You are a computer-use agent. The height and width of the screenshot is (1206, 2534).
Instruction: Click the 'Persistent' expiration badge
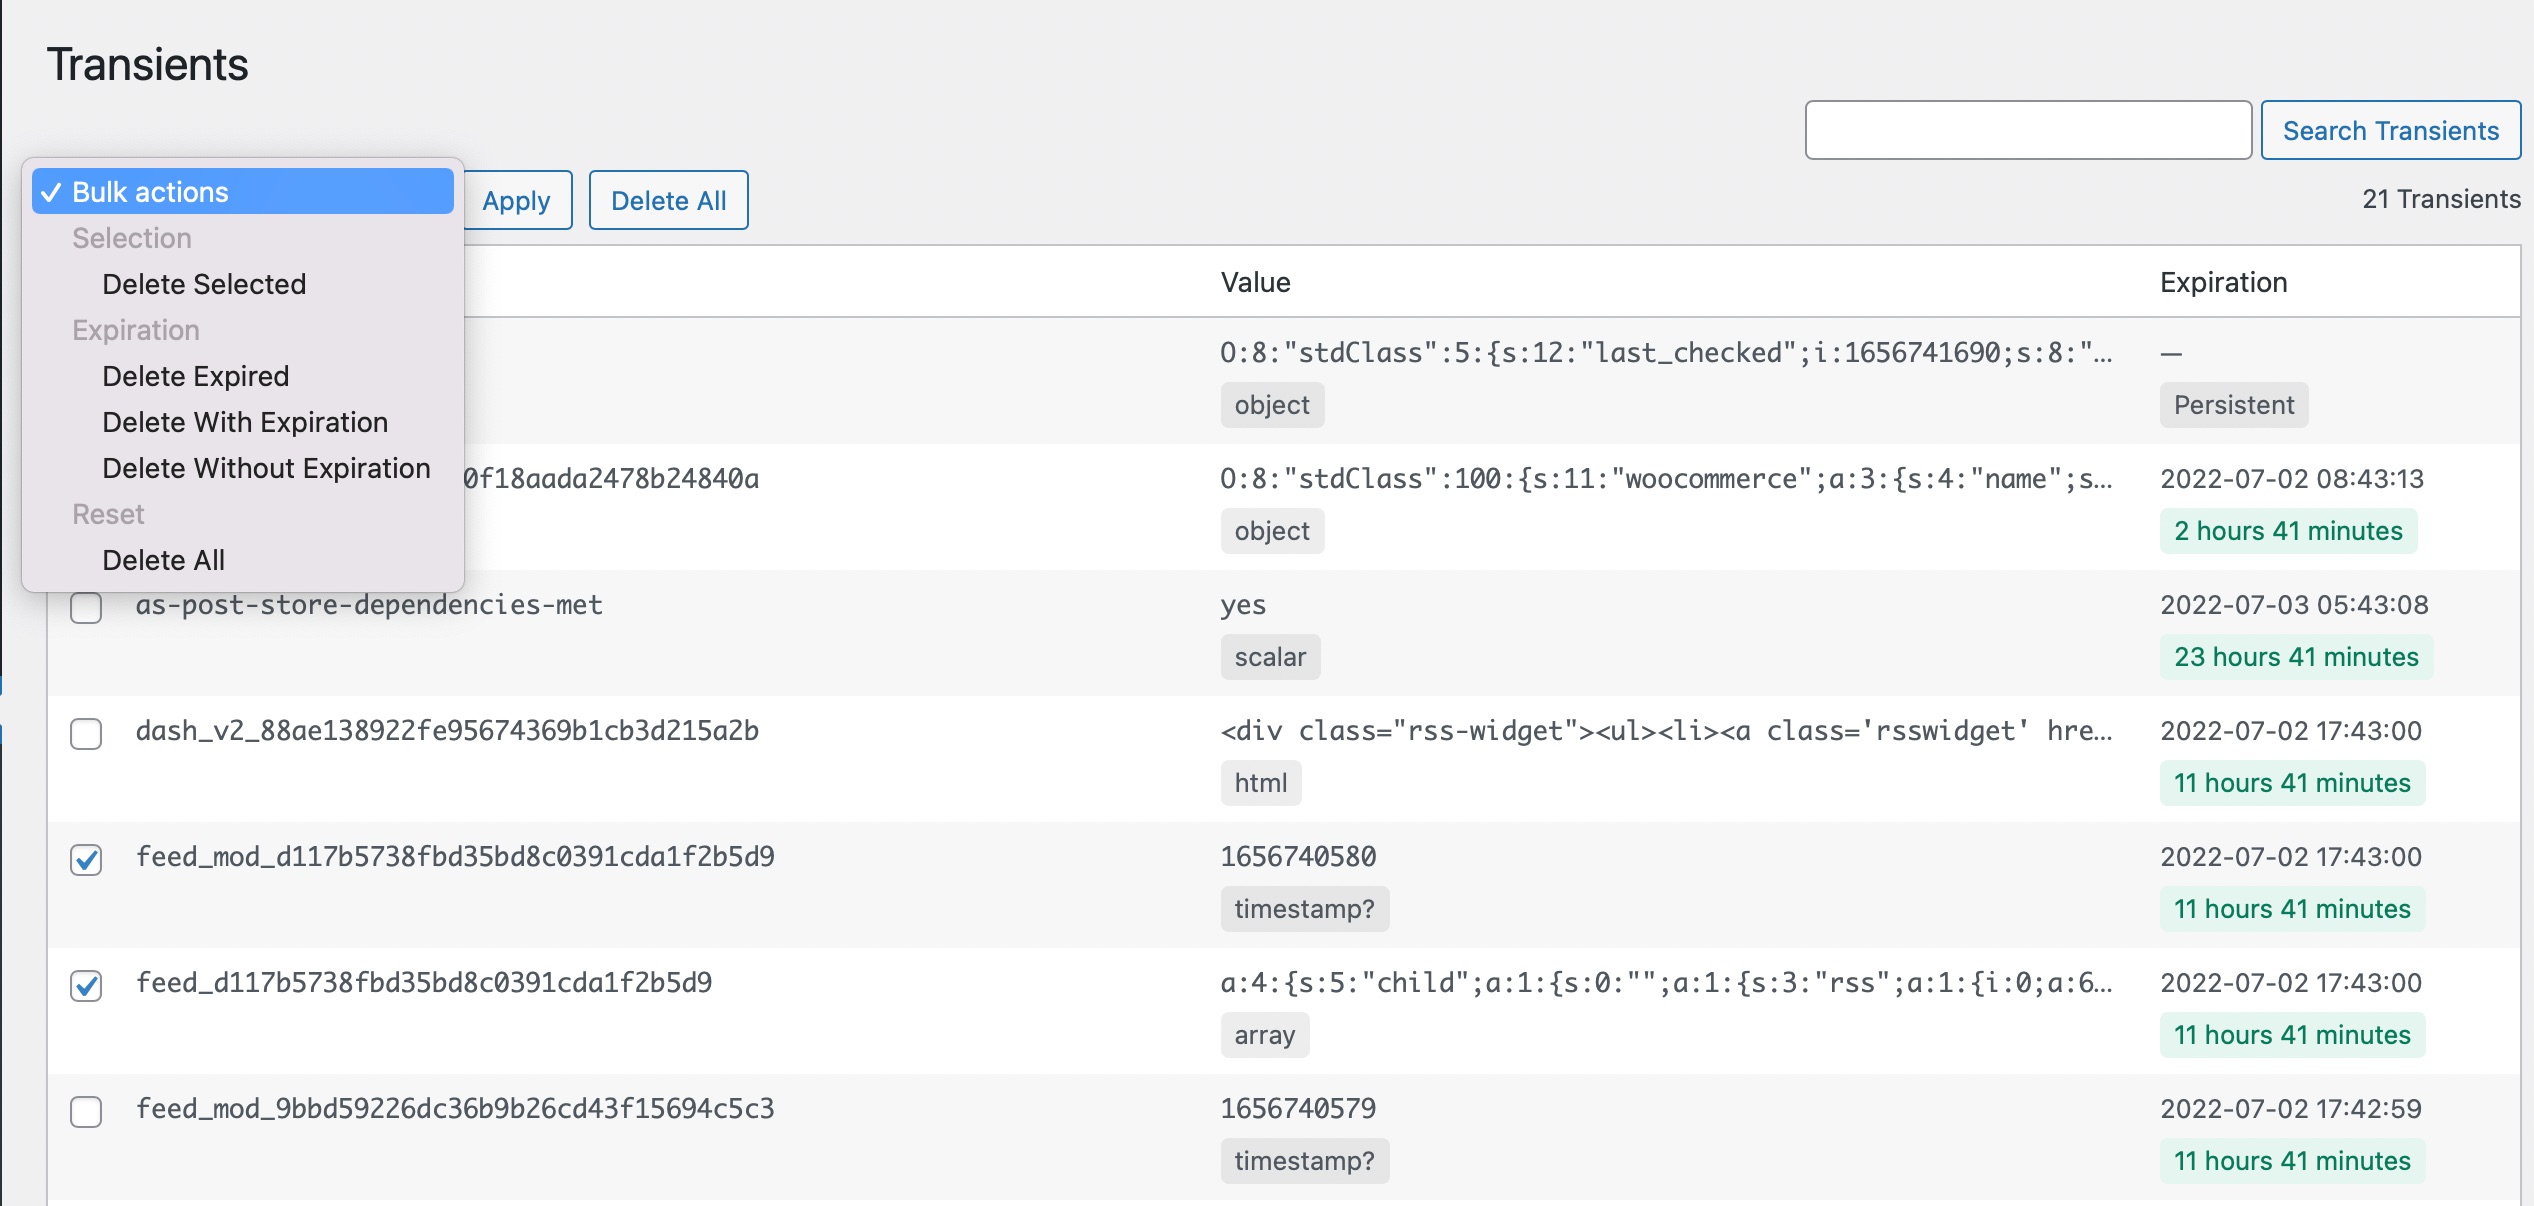(2233, 404)
